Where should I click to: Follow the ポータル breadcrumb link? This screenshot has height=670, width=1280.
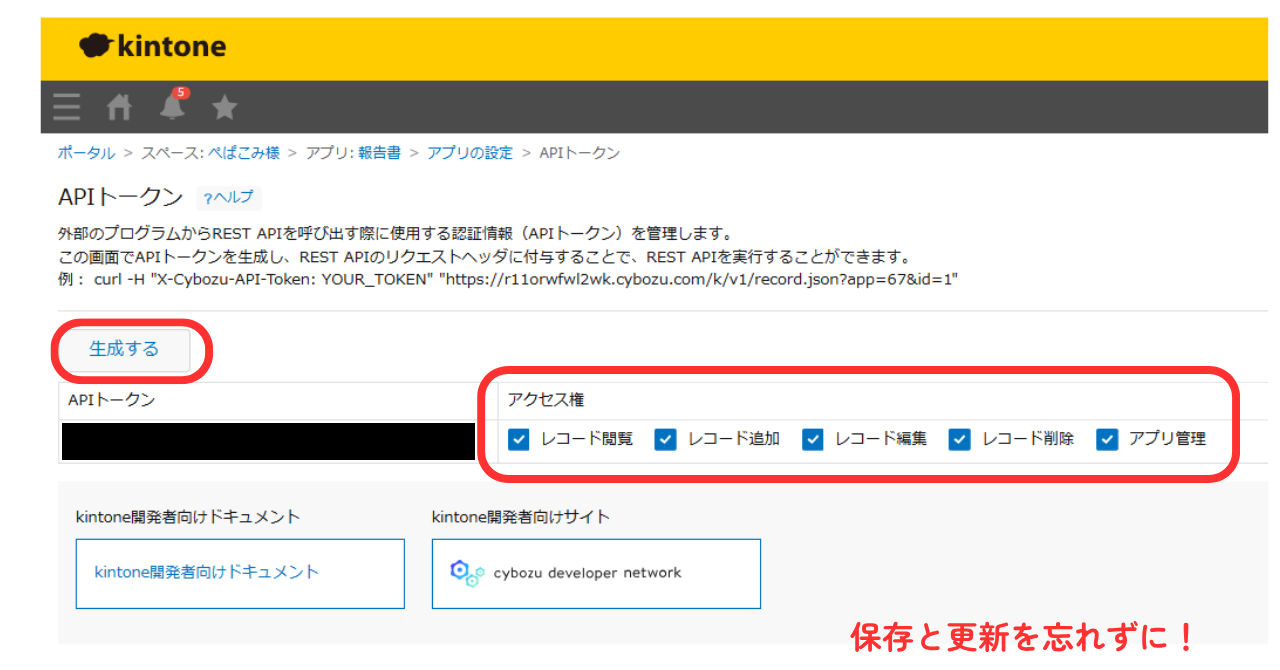click(87, 153)
